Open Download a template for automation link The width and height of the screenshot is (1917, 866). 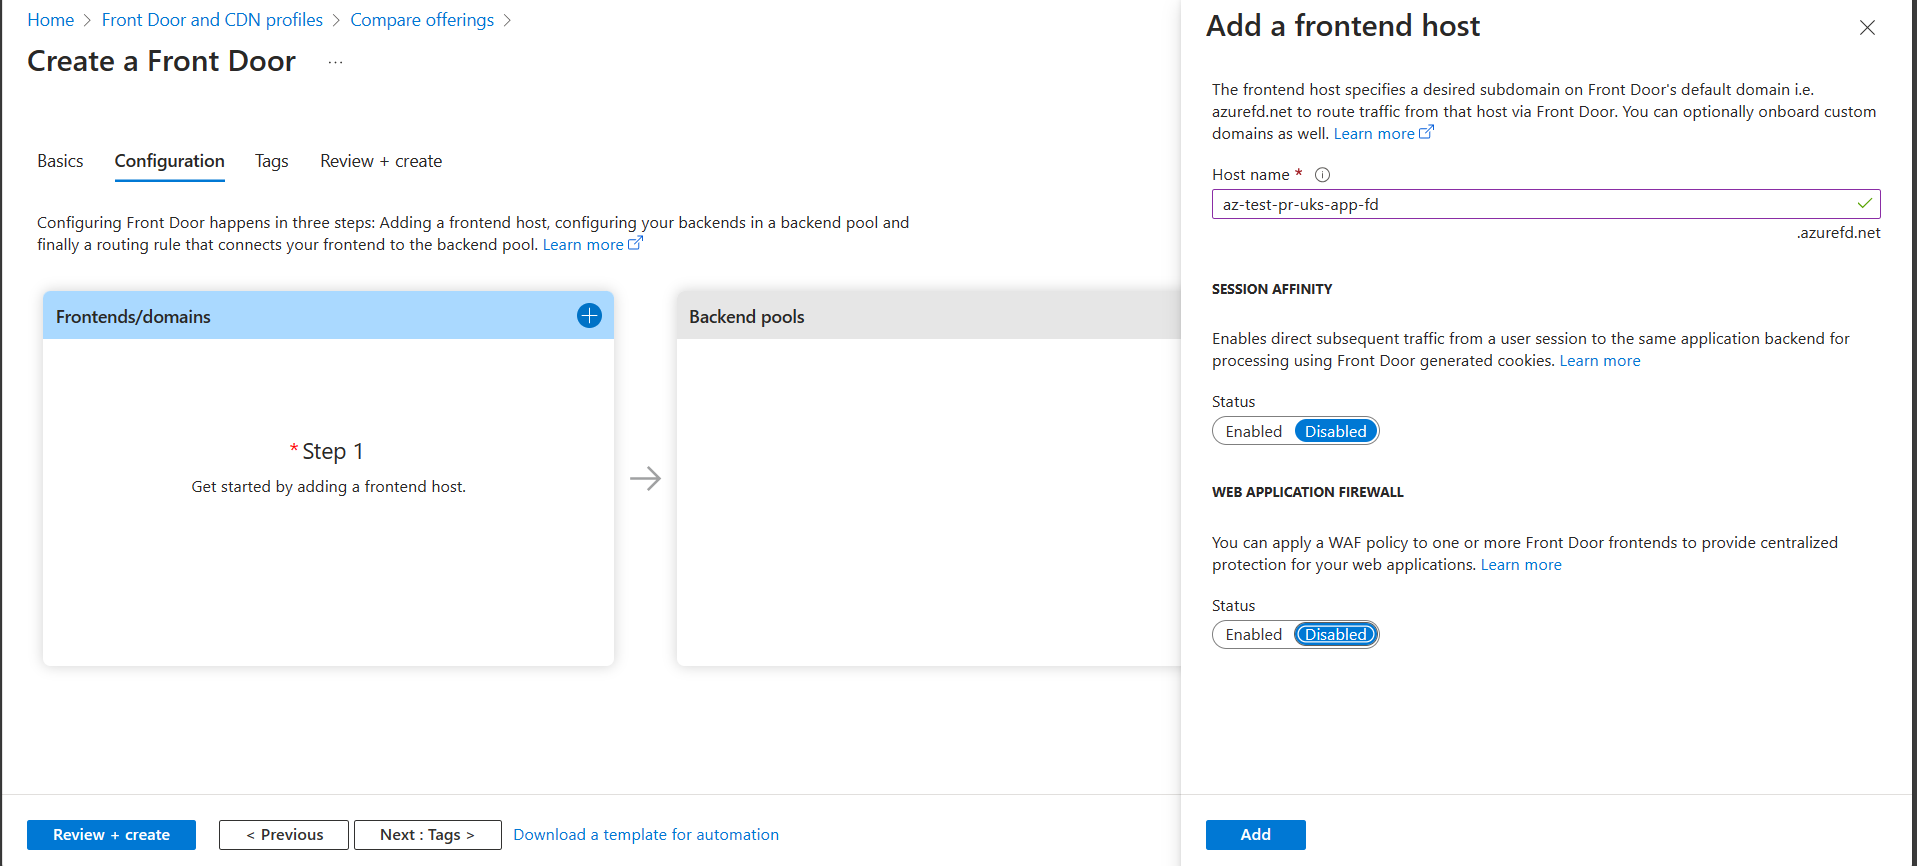pos(646,835)
